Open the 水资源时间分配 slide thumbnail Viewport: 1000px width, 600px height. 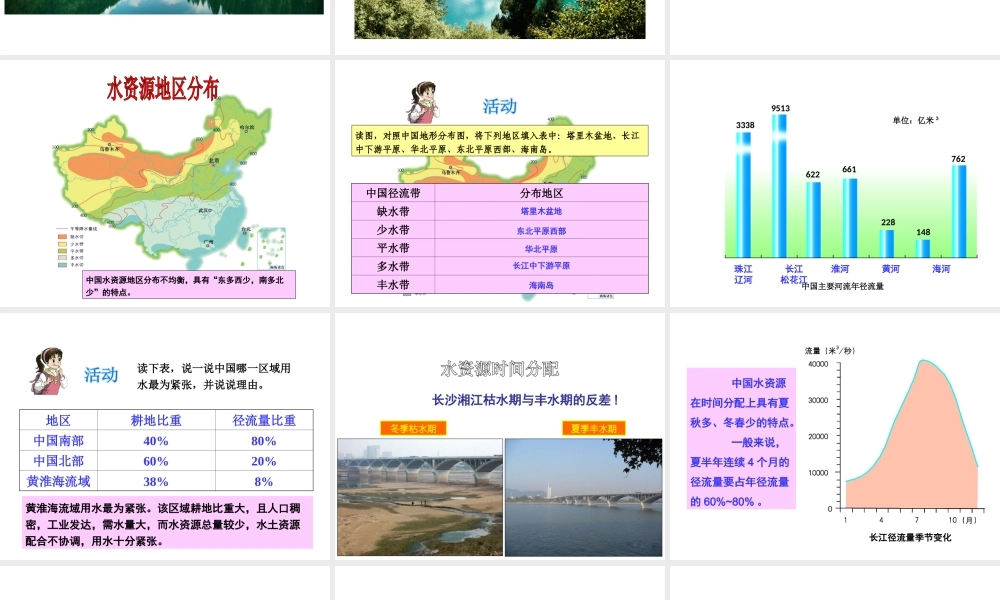coord(500,436)
